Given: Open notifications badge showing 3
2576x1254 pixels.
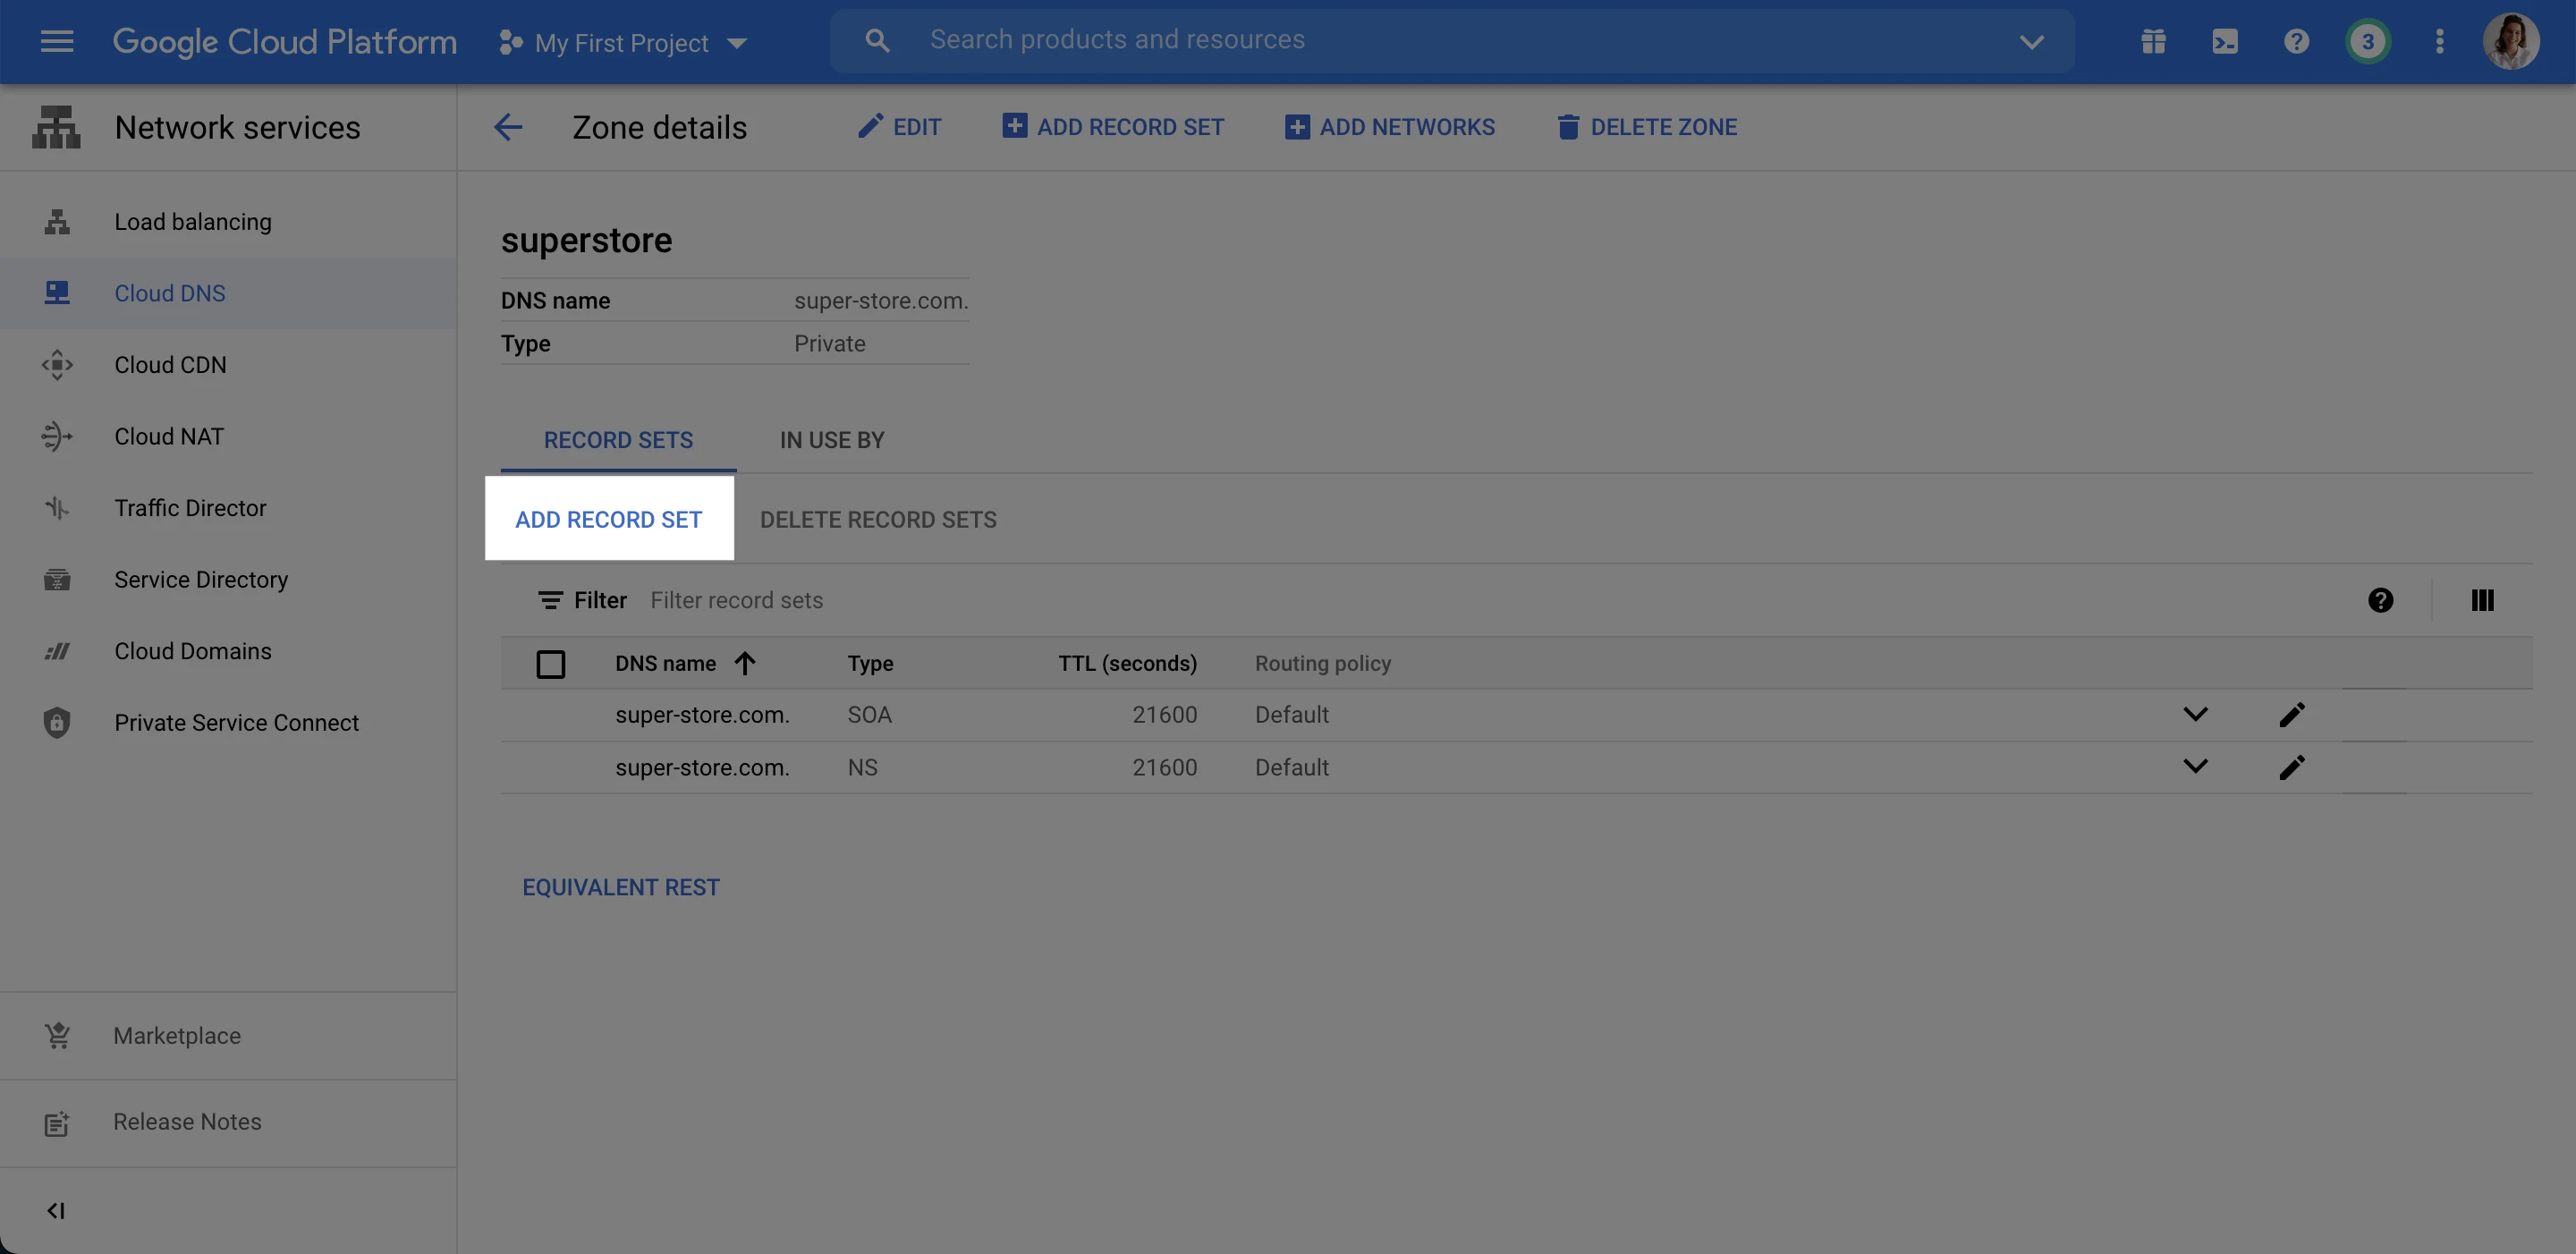Looking at the screenshot, I should (2367, 41).
